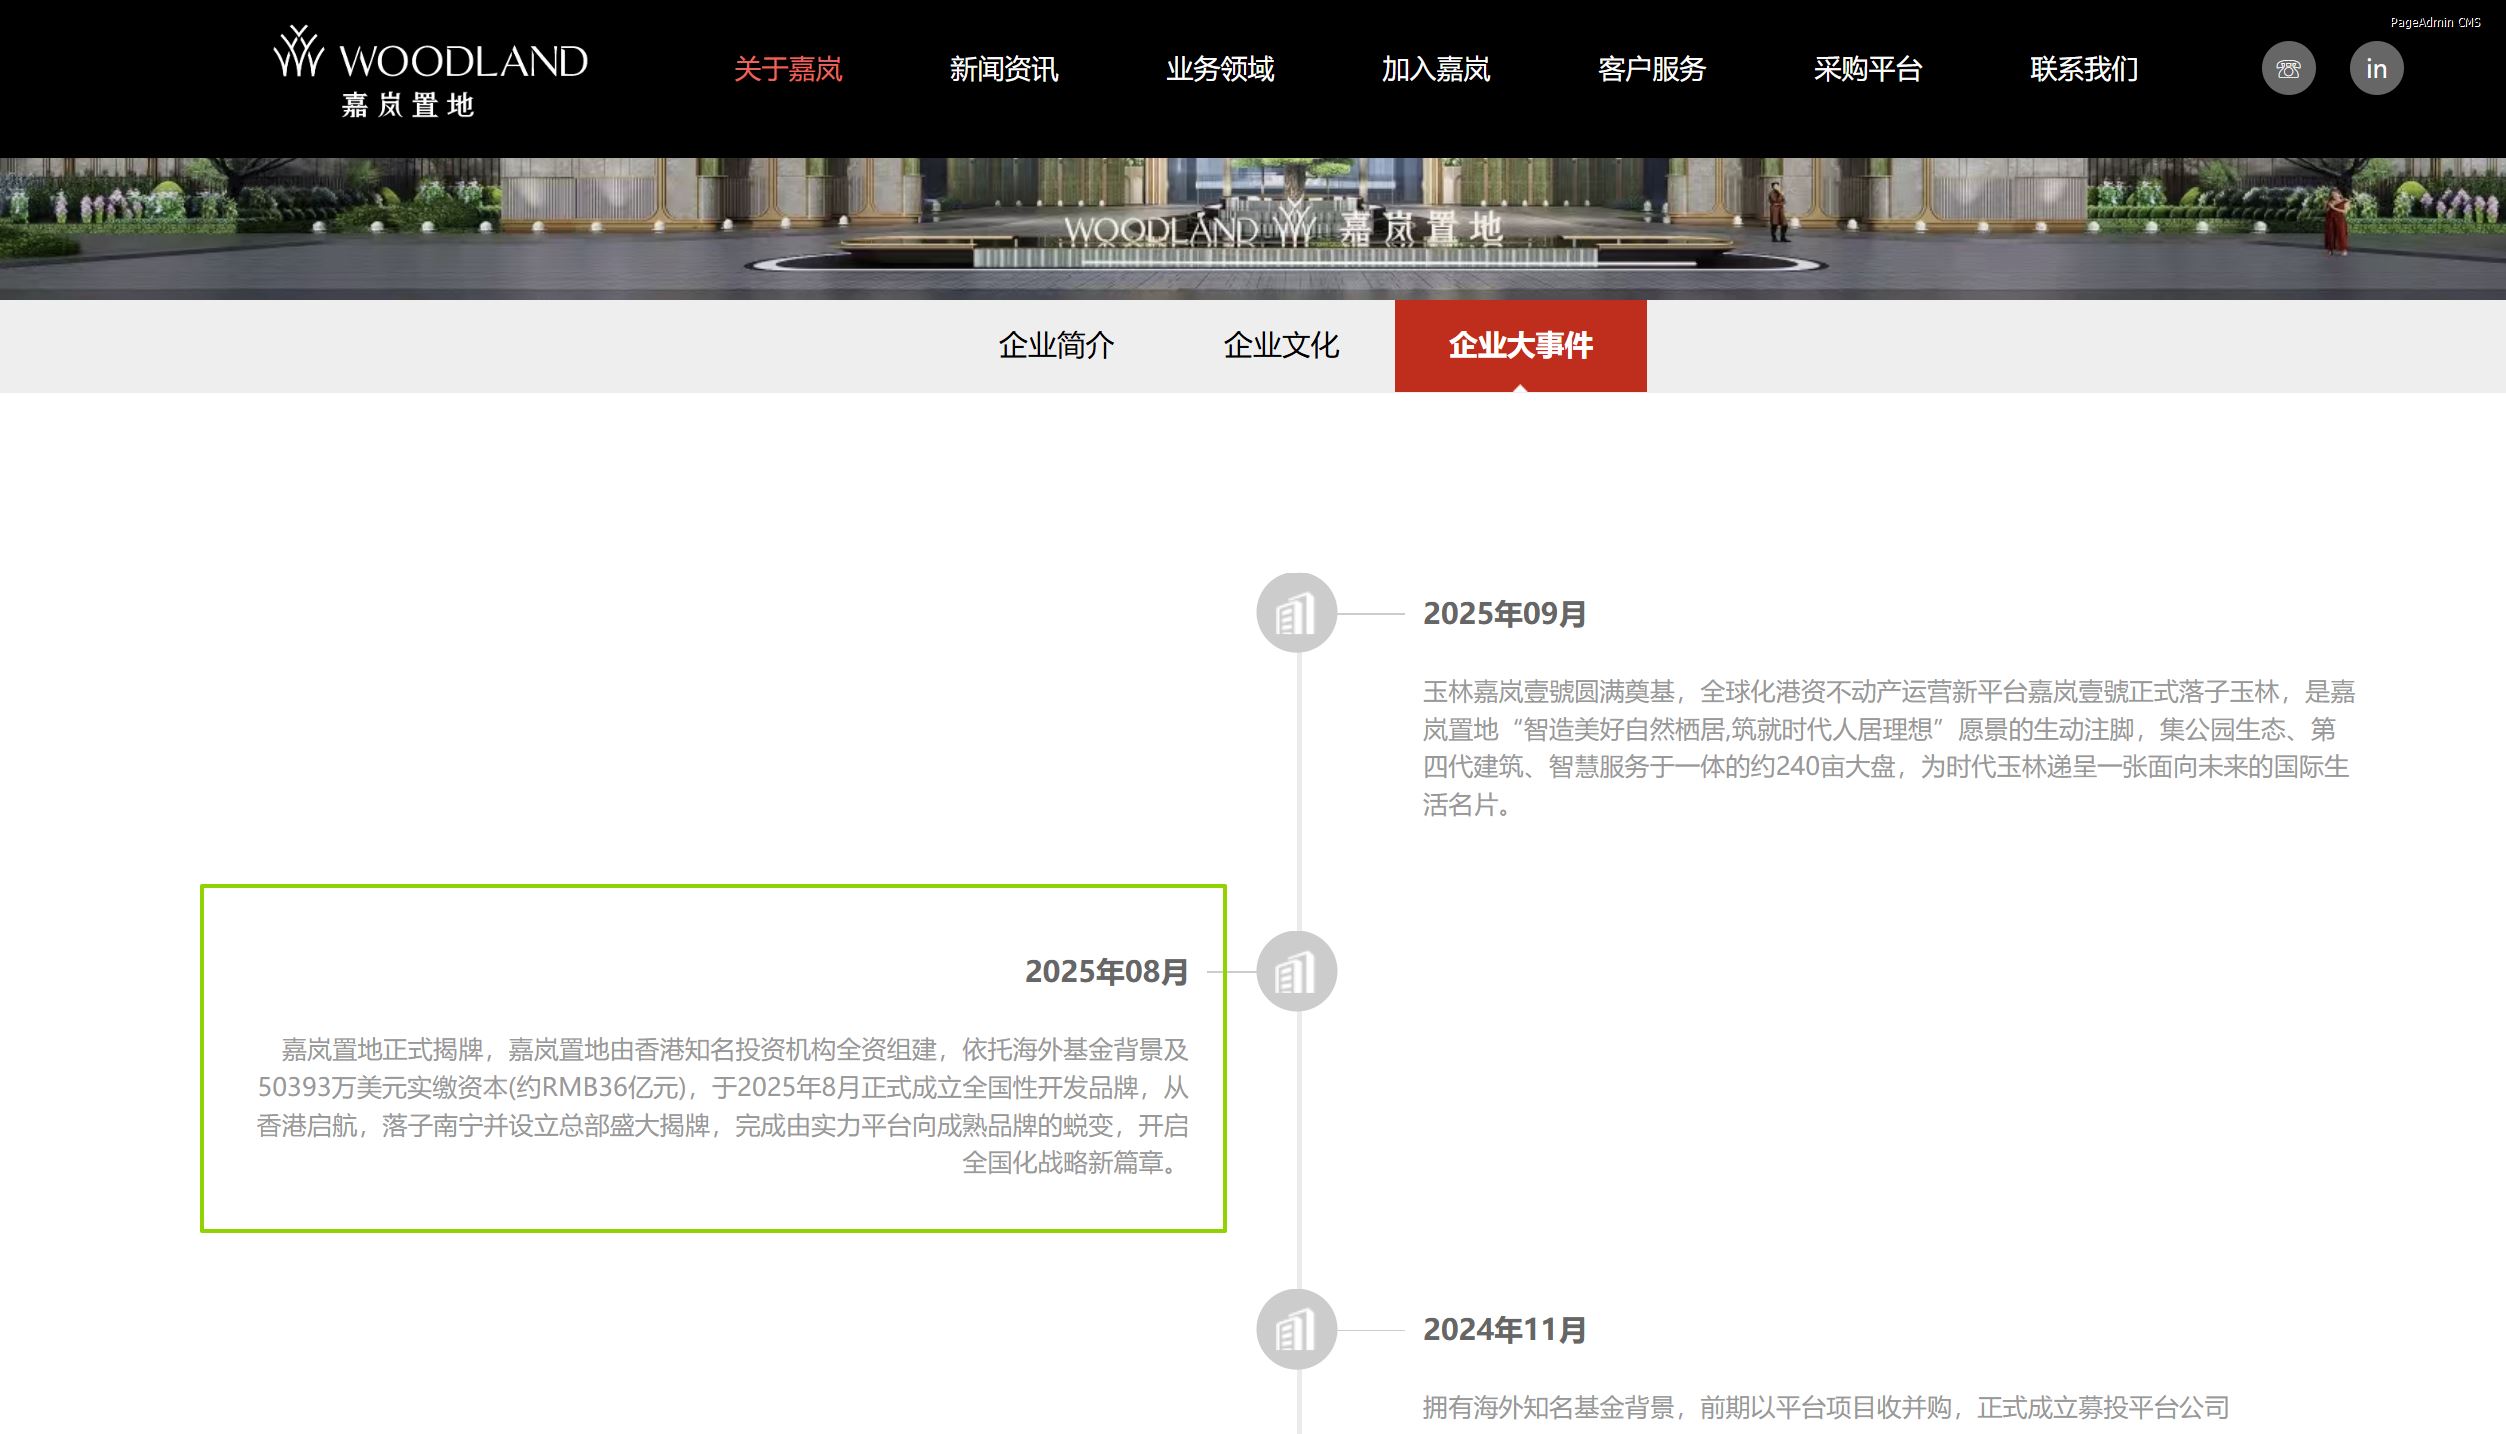This screenshot has height=1434, width=2506.
Task: Open 业务领域 navigation menu
Action: pyautogui.click(x=1220, y=69)
